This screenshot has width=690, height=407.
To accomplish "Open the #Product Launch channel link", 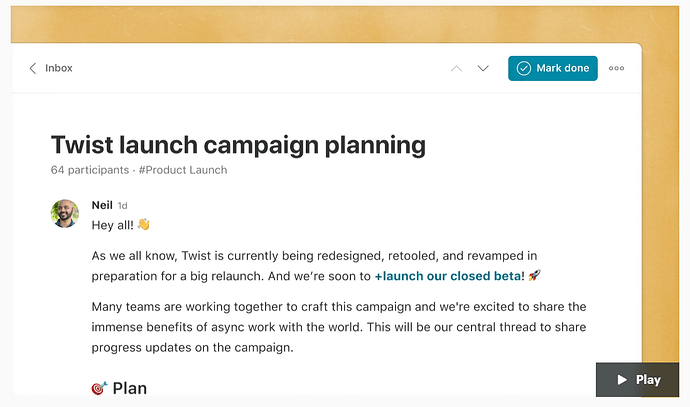I will [183, 170].
